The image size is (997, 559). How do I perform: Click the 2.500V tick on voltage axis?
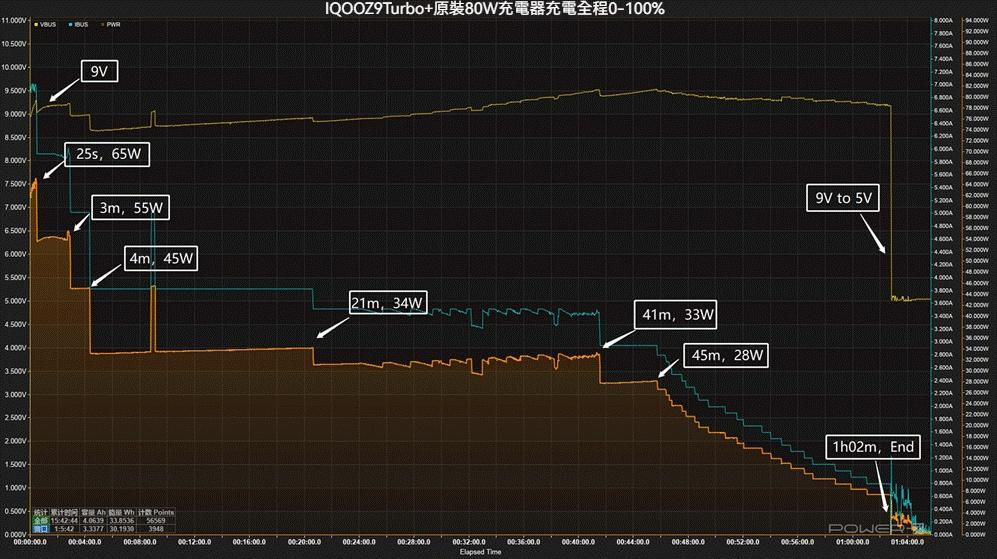point(15,418)
